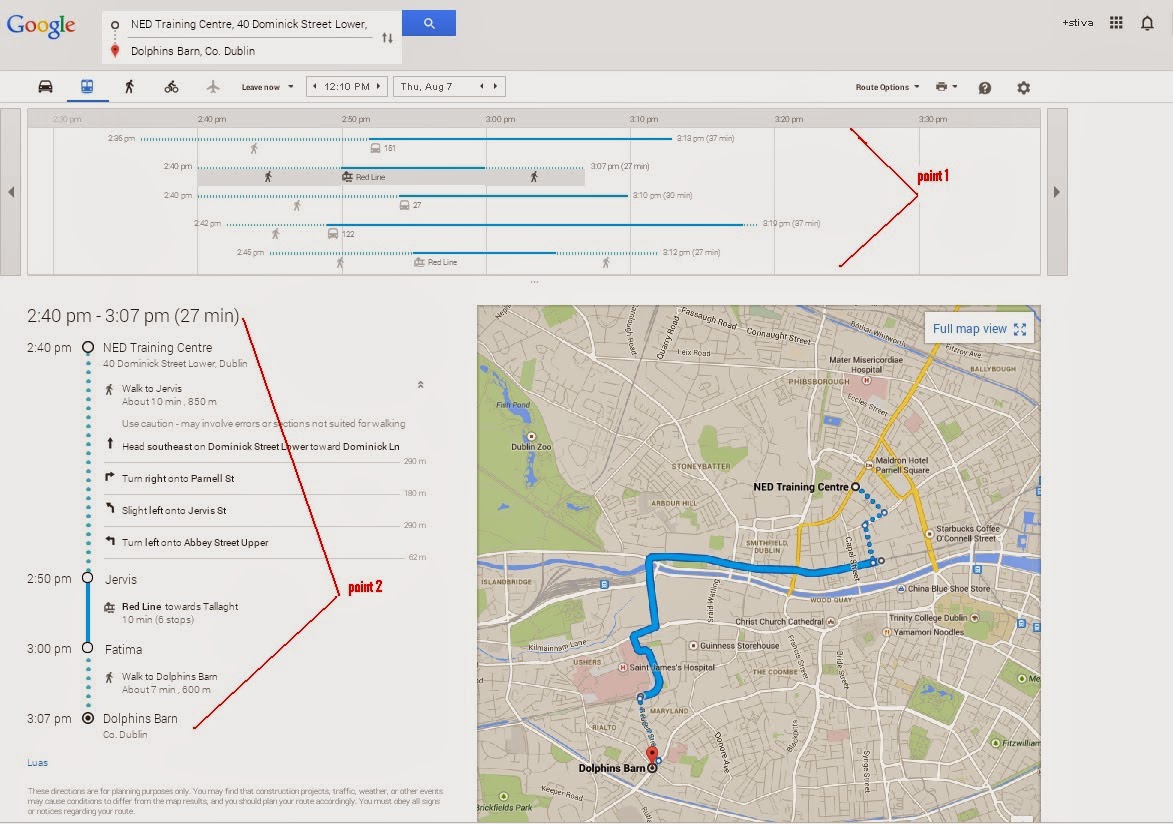Collapse the walk to Jervis steps

(x=421, y=384)
